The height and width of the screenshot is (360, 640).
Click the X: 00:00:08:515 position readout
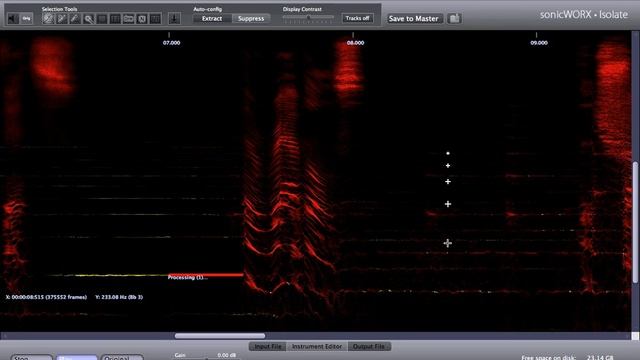(46, 297)
